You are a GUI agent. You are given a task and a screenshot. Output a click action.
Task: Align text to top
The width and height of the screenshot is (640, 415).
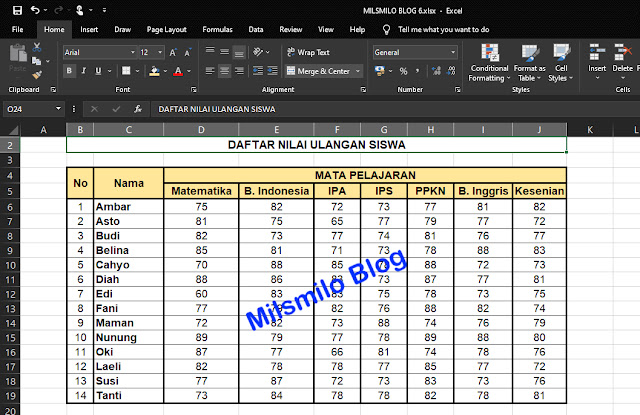tap(210, 52)
